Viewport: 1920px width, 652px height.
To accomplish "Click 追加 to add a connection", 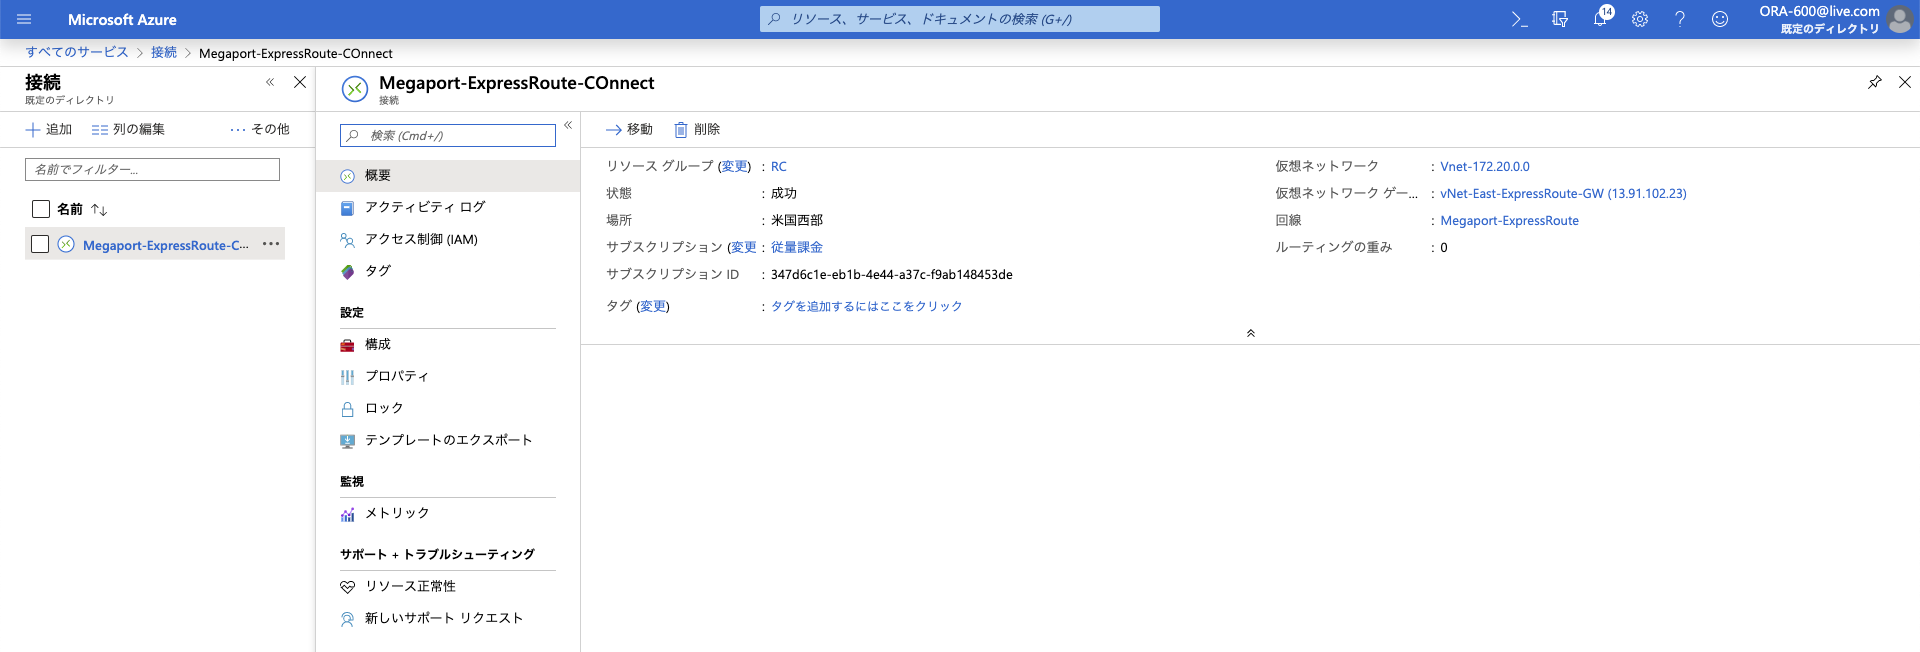I will click(49, 129).
